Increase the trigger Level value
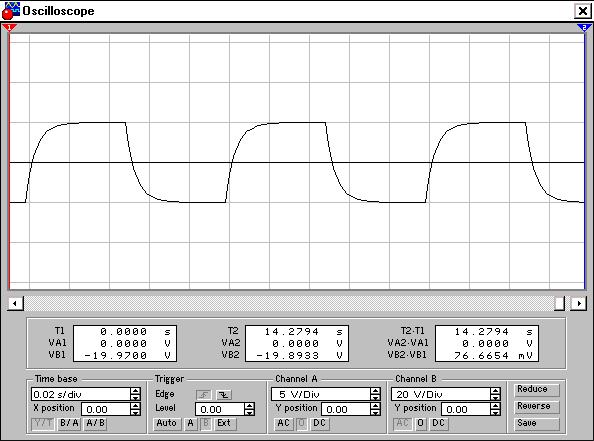The image size is (594, 441). [x=249, y=406]
